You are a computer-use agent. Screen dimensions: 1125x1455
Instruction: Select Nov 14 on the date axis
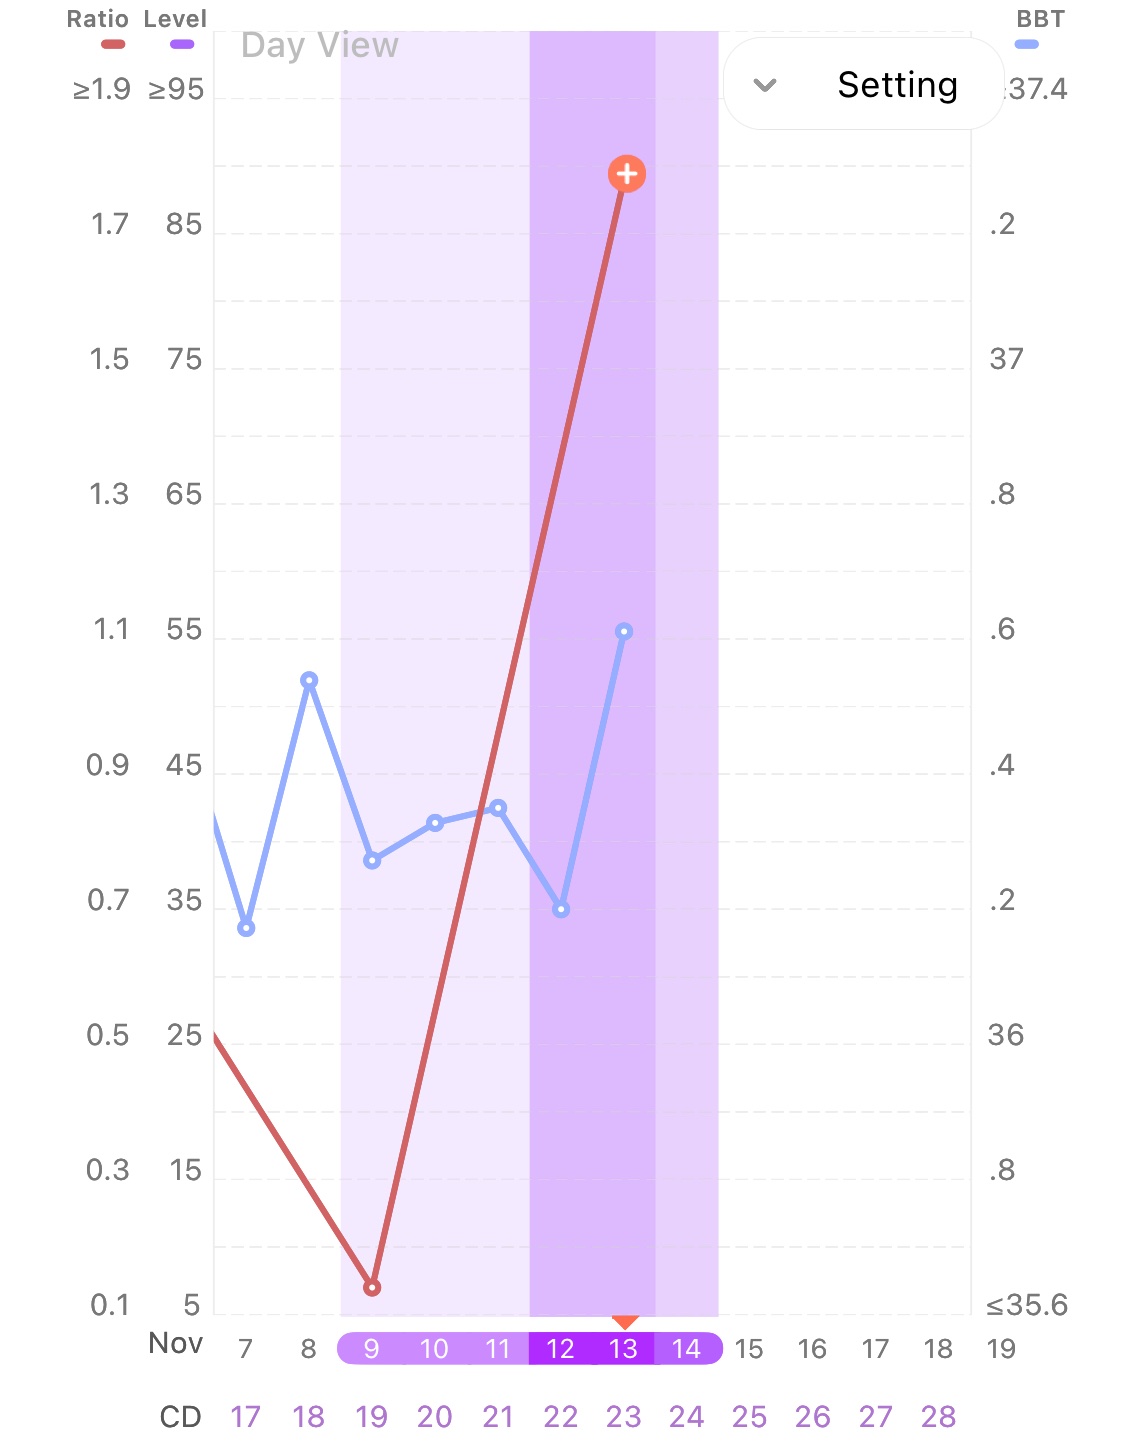coord(686,1349)
